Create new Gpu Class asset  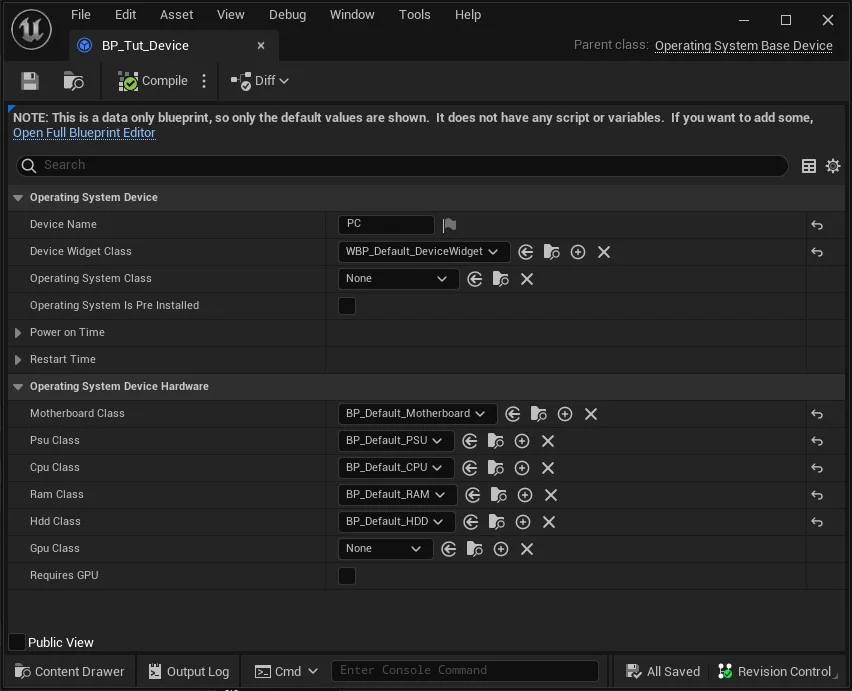[x=500, y=549]
